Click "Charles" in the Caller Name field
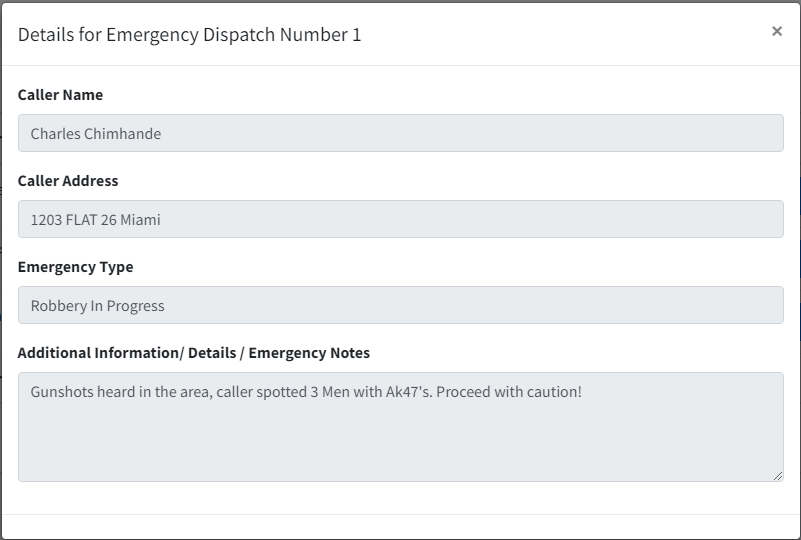 click(x=55, y=134)
